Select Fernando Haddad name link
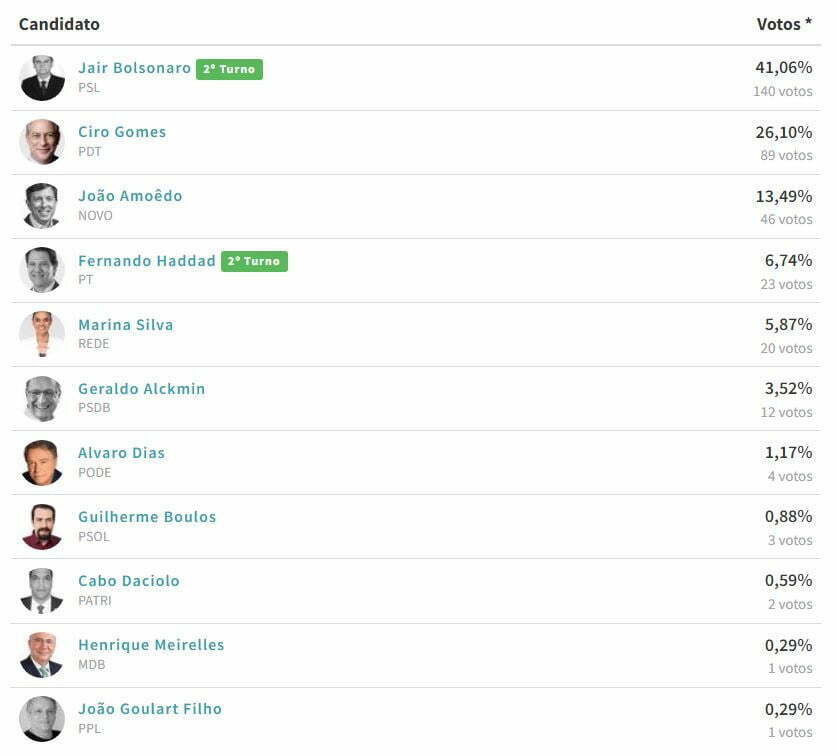 coord(146,261)
